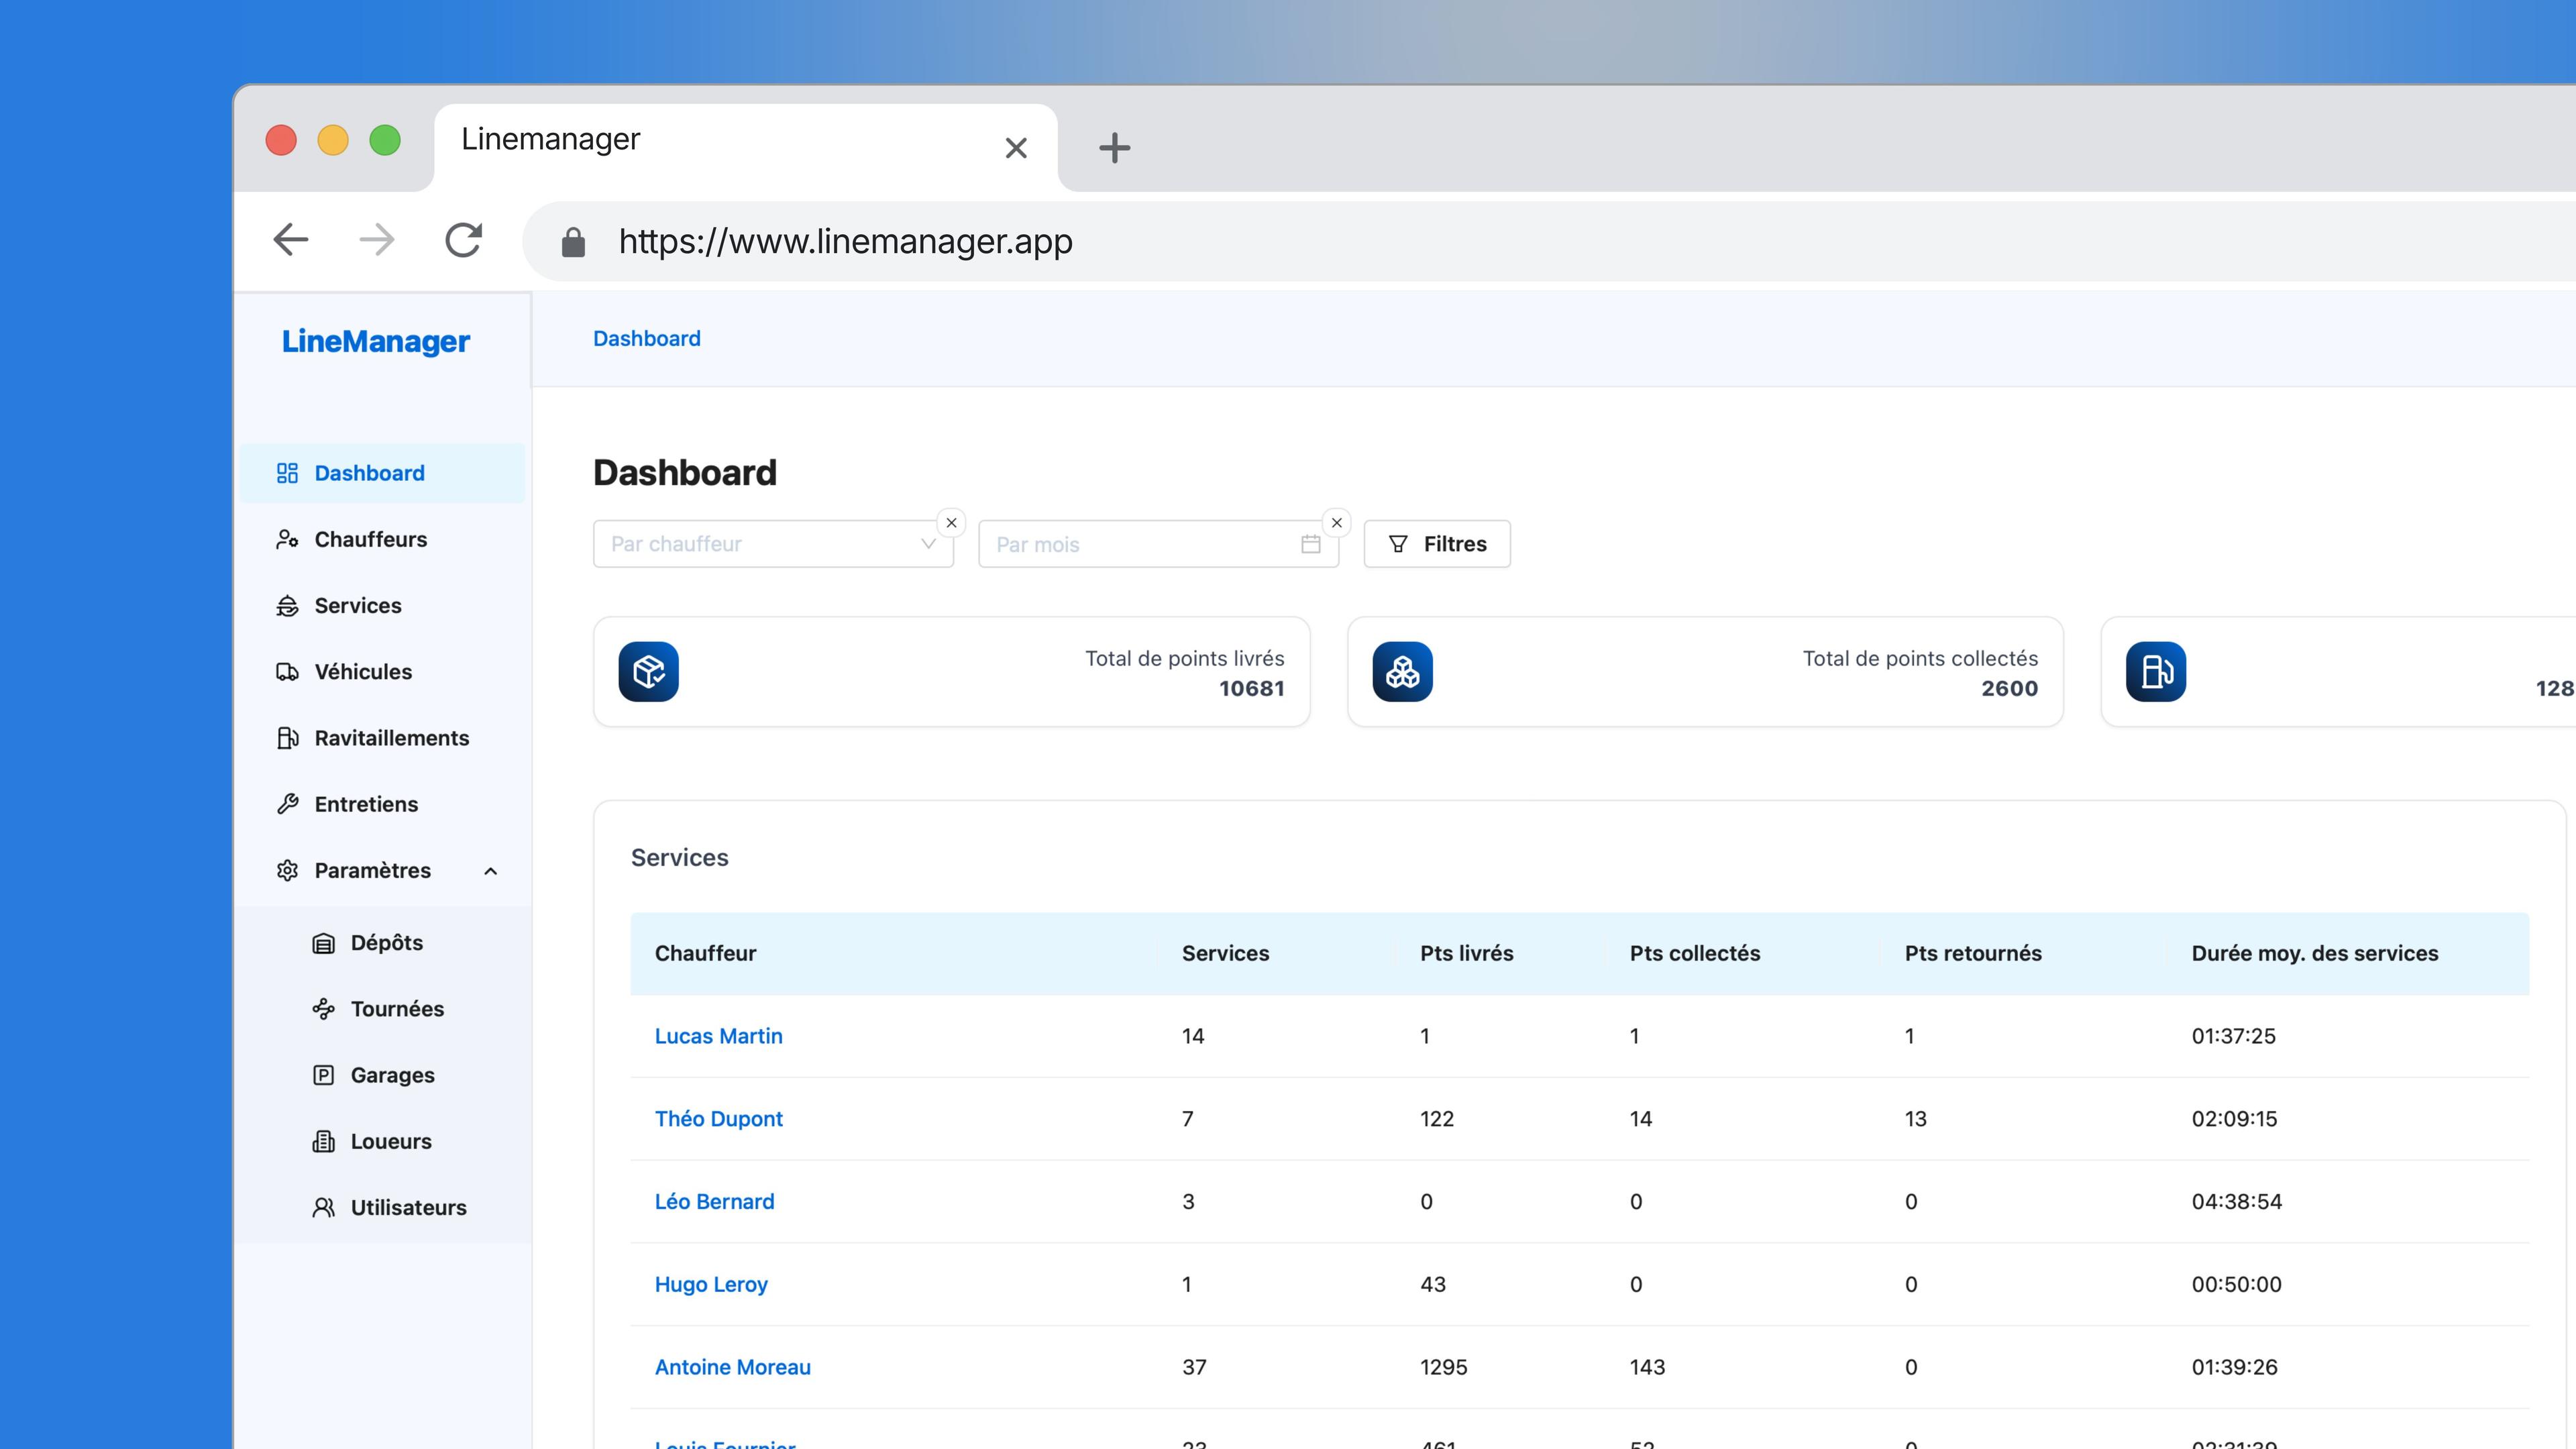Click Antoine Moreau's 1295 pts livrés value
Viewport: 2576px width, 1449px height.
[x=1443, y=1367]
